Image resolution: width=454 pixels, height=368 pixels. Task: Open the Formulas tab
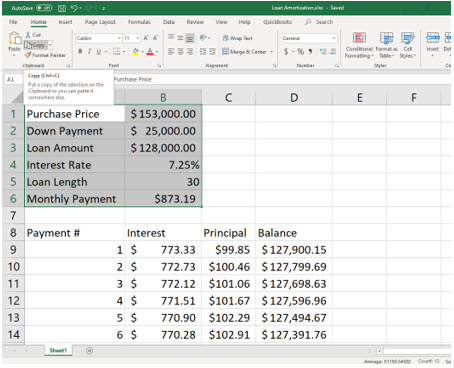click(139, 22)
